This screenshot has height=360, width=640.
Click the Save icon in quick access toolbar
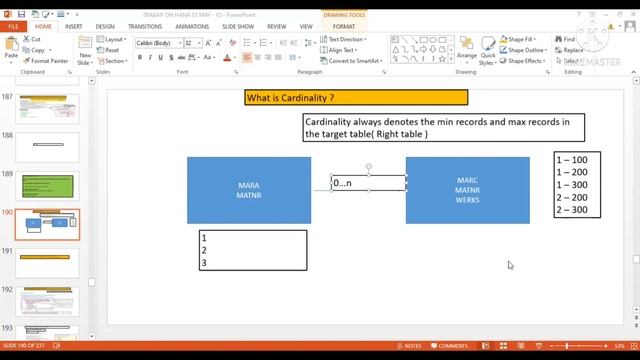coord(21,14)
